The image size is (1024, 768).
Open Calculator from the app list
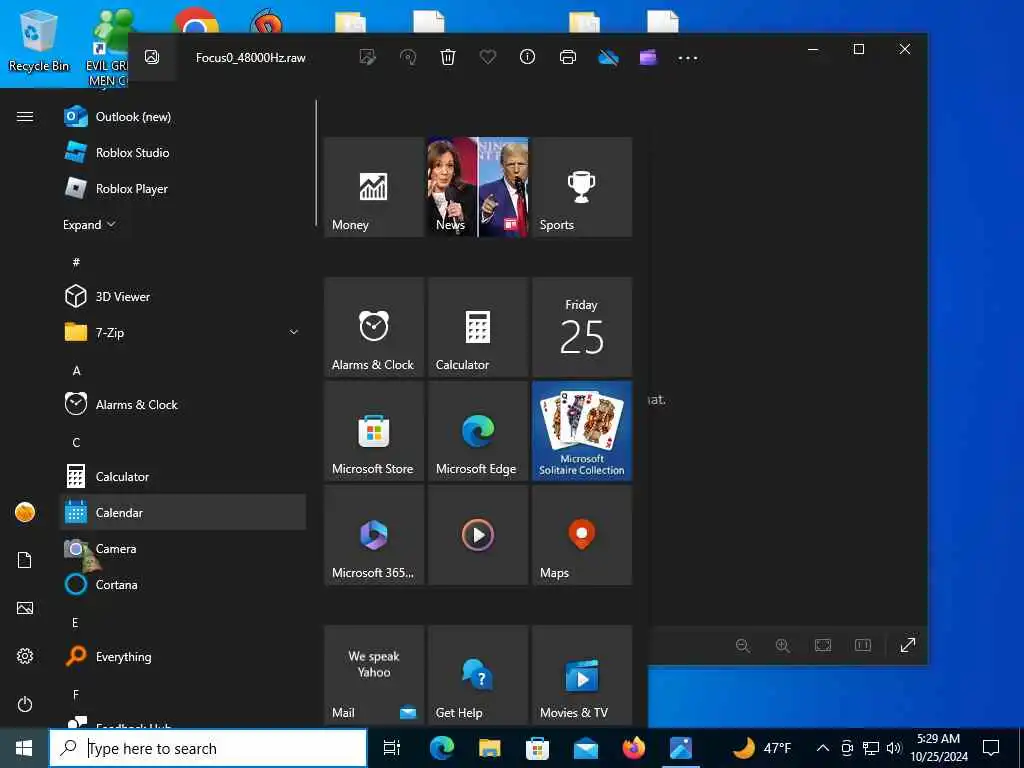183,477
